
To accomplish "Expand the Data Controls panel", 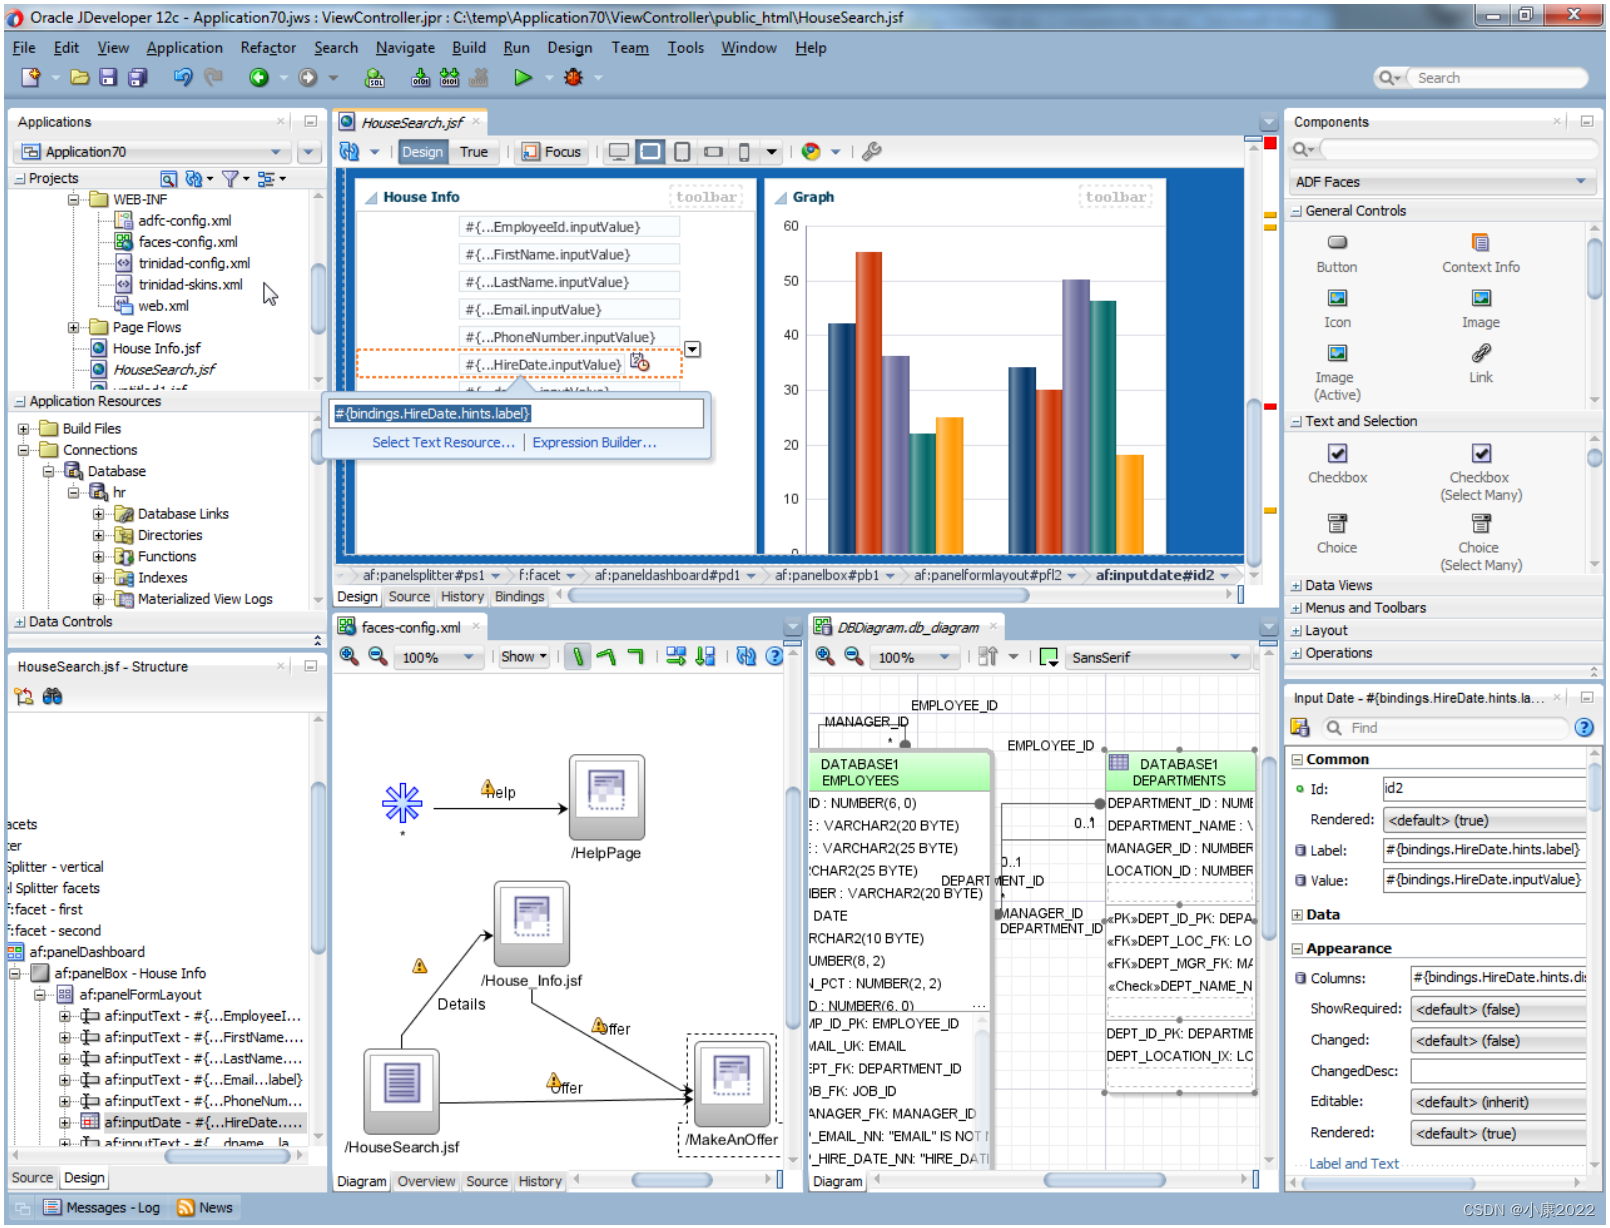I will pos(20,622).
